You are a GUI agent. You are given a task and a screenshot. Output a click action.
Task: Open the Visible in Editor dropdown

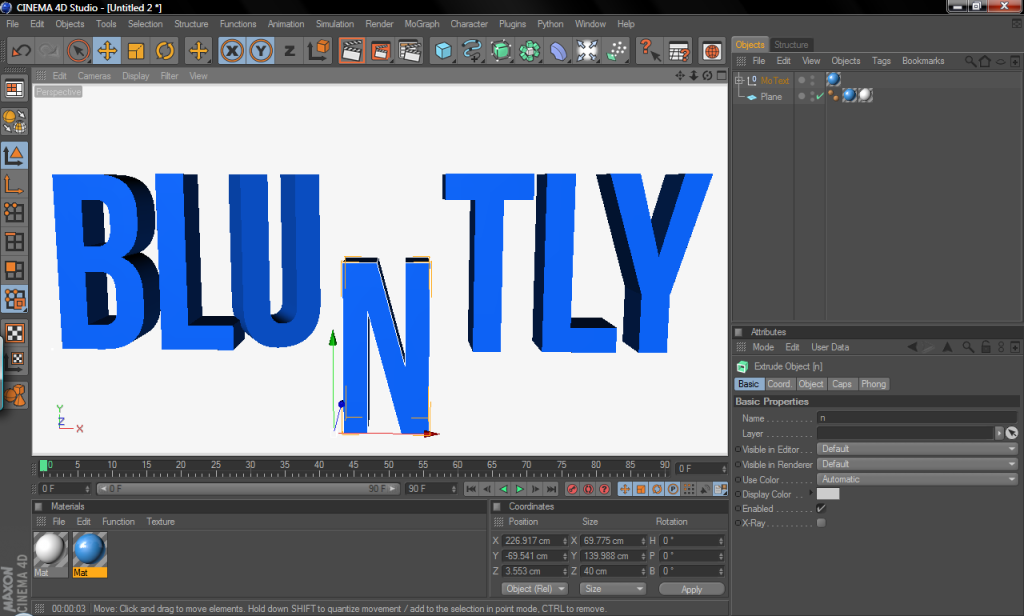(917, 449)
